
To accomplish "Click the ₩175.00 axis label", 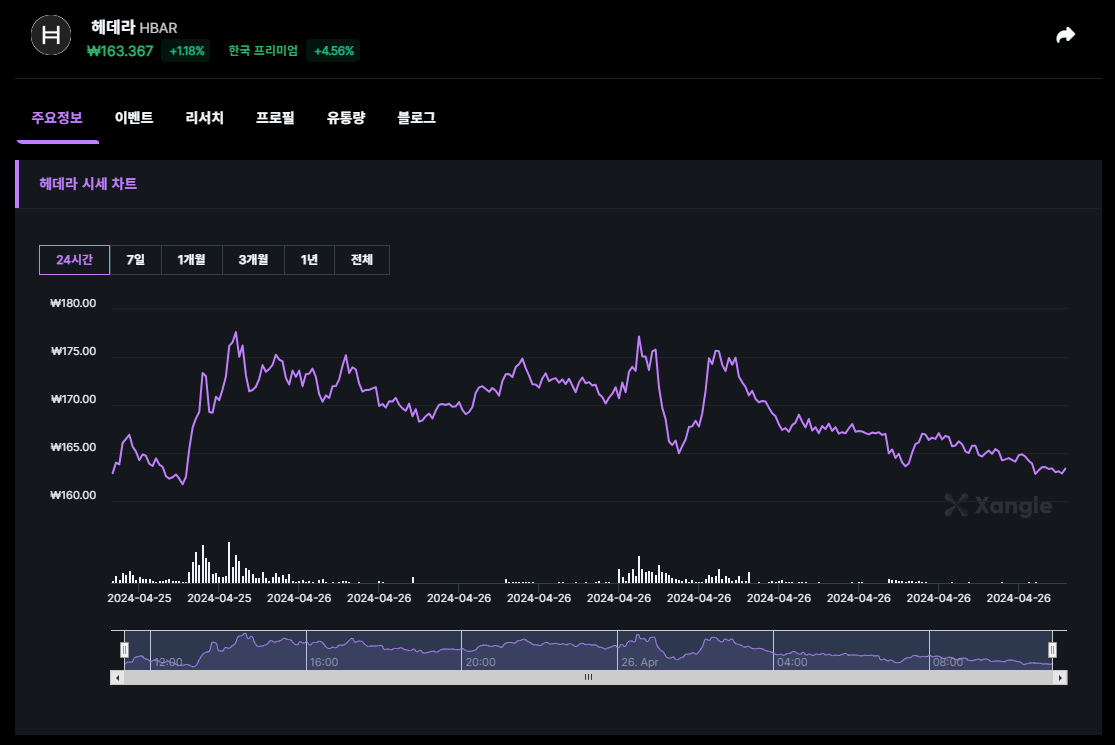I will click(x=73, y=351).
